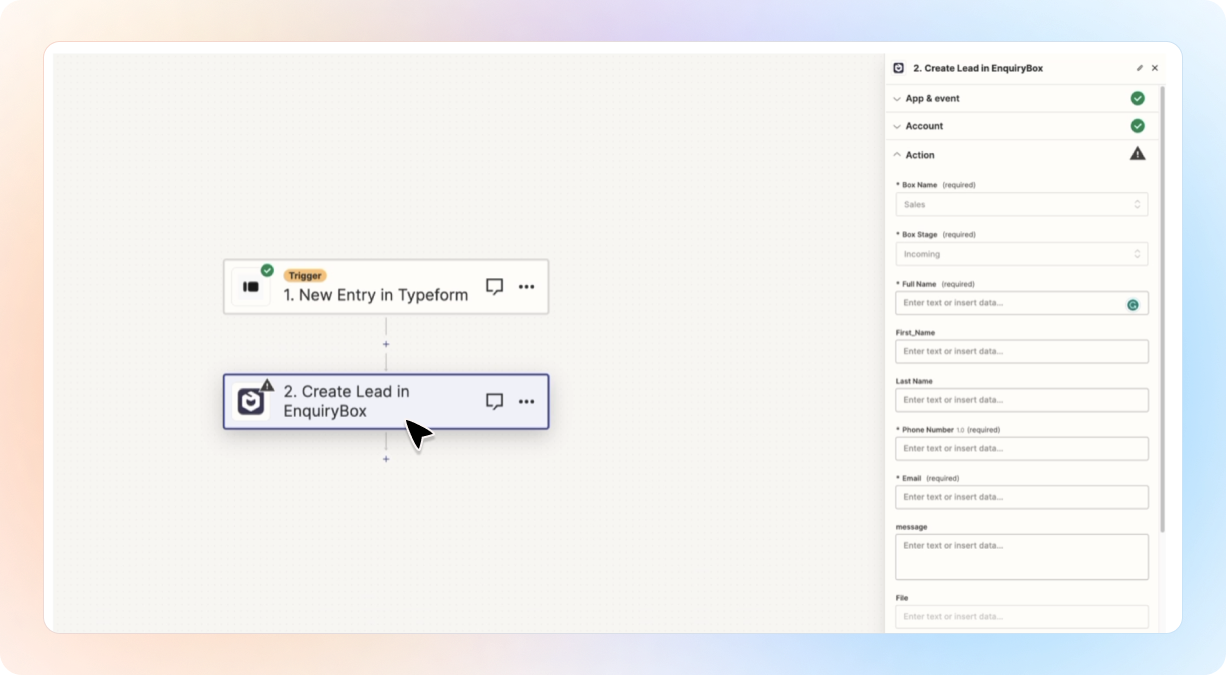This screenshot has height=675, width=1226.
Task: Click the pencil rename icon in panel header
Action: [1140, 68]
